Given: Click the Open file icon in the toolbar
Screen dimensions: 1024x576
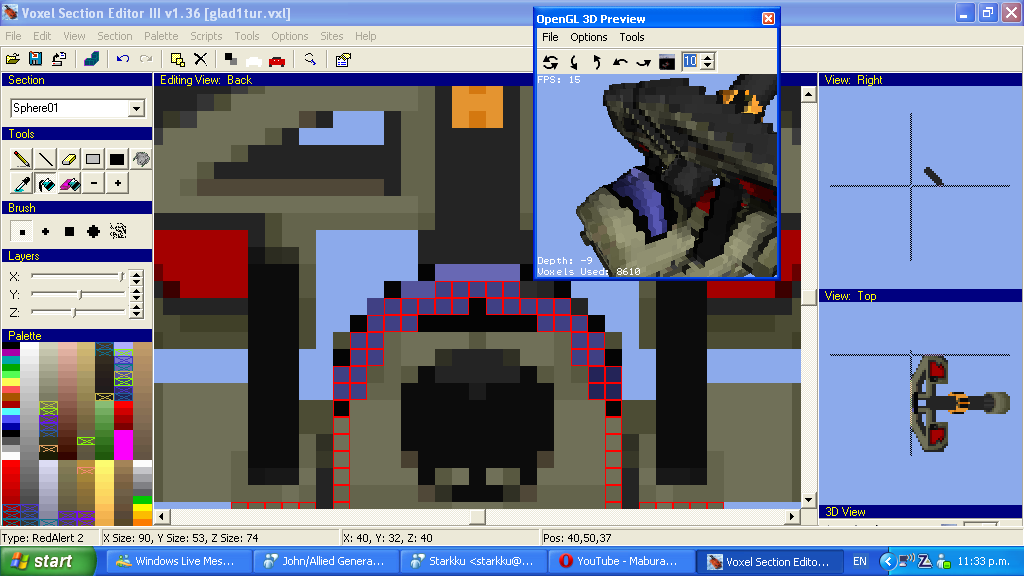Looking at the screenshot, I should (12, 59).
